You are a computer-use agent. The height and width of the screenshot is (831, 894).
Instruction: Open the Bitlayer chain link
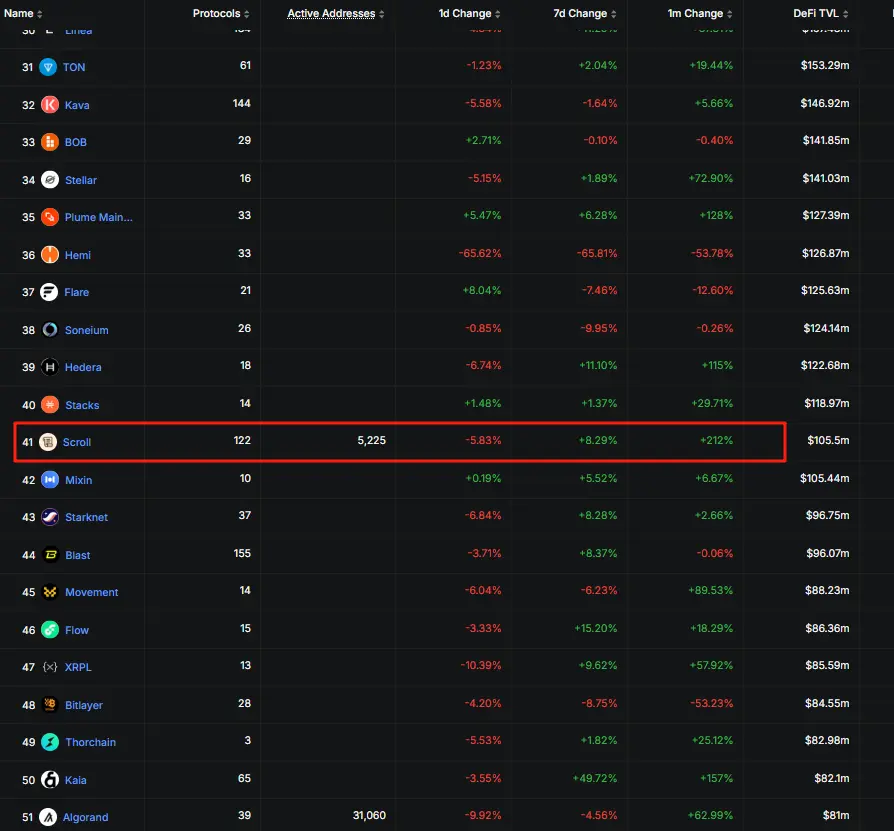[x=84, y=705]
